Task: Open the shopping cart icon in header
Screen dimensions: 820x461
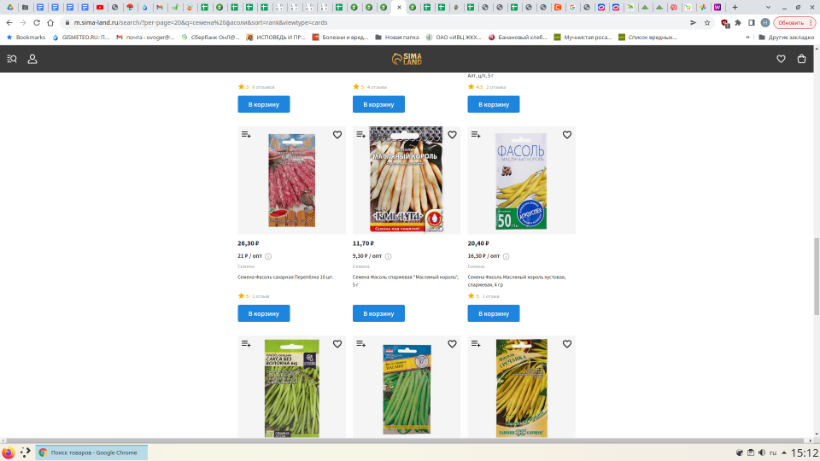Action: click(x=802, y=59)
